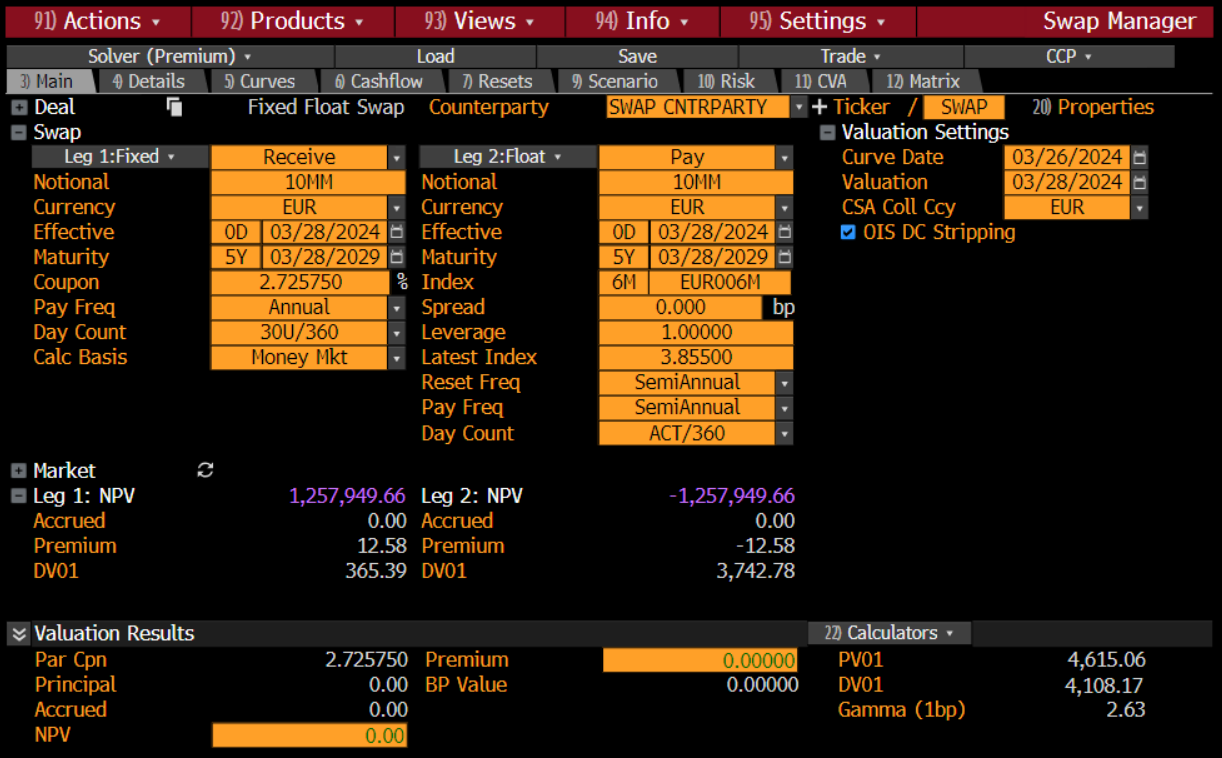The height and width of the screenshot is (758, 1222).
Task: Open calendar for Leg 2 Maturity date
Action: (x=785, y=257)
